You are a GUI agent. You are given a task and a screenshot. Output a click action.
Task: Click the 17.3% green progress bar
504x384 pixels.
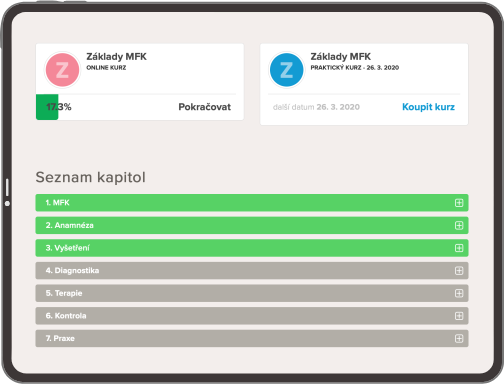[47, 107]
